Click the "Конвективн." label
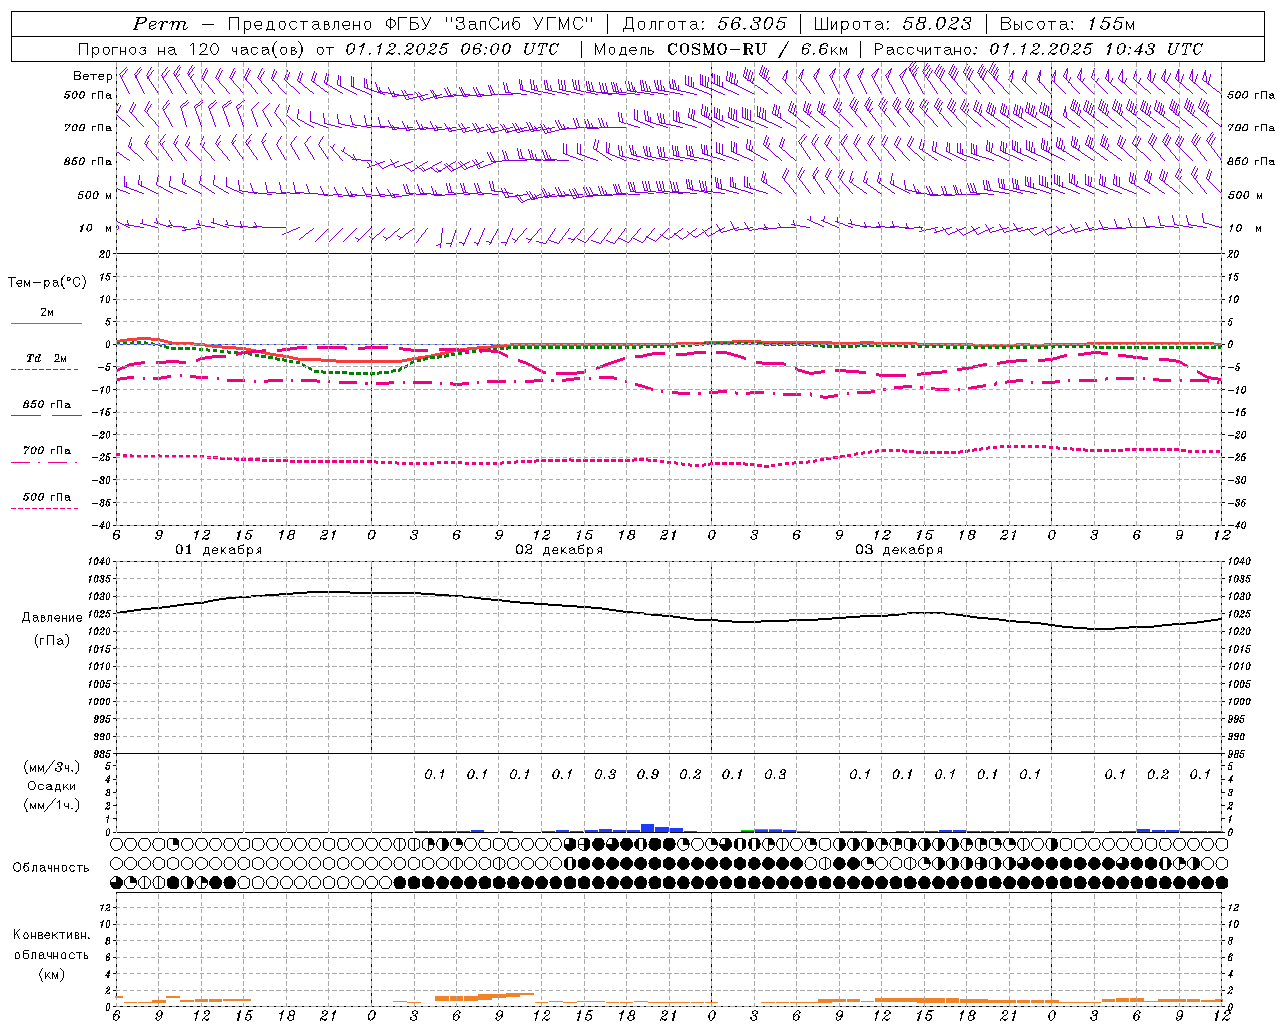1280x1024 pixels. click(51, 935)
